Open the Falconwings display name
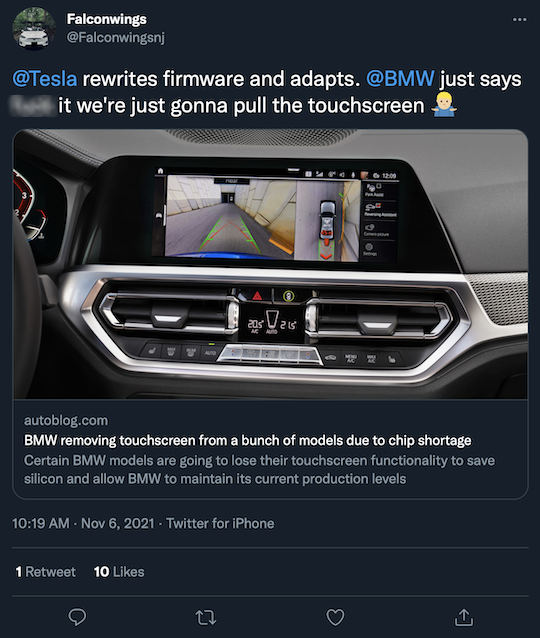The height and width of the screenshot is (638, 540). click(x=107, y=19)
